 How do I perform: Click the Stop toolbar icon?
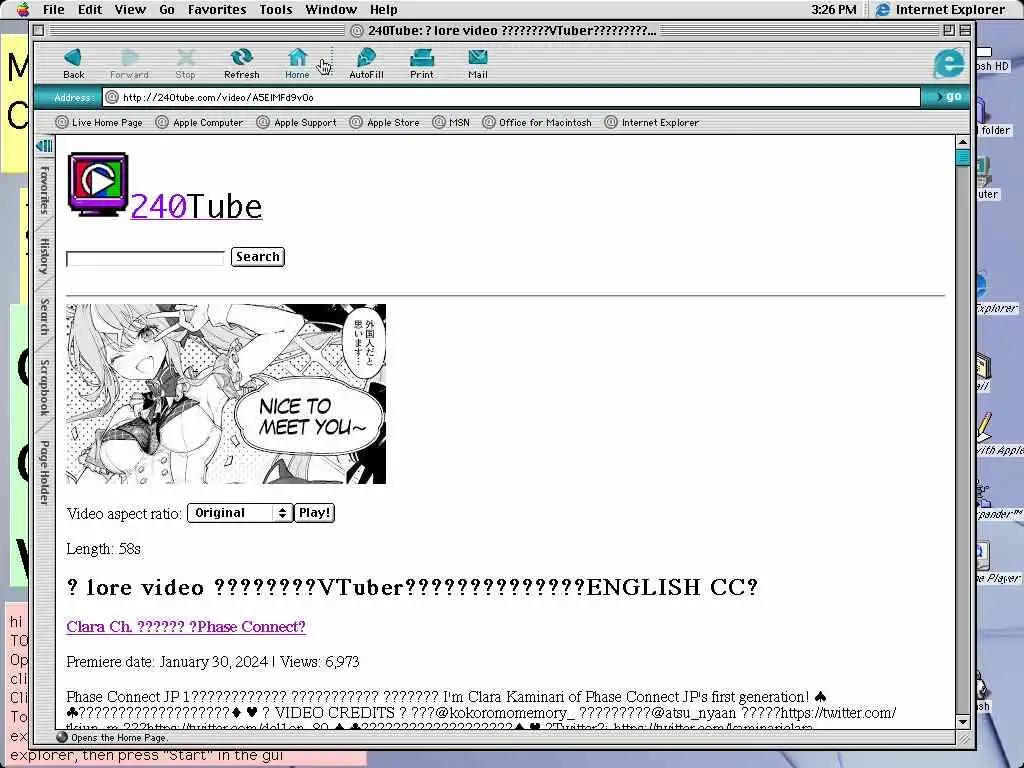(x=185, y=63)
